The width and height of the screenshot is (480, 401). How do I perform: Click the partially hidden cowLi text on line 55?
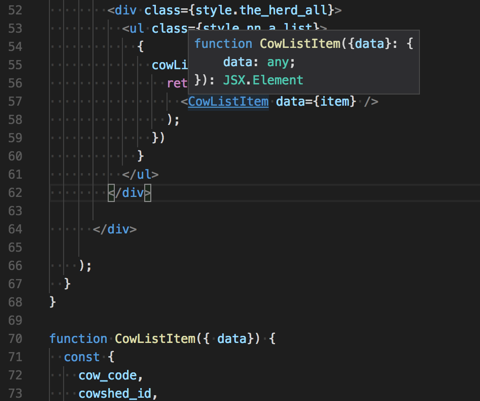click(170, 65)
